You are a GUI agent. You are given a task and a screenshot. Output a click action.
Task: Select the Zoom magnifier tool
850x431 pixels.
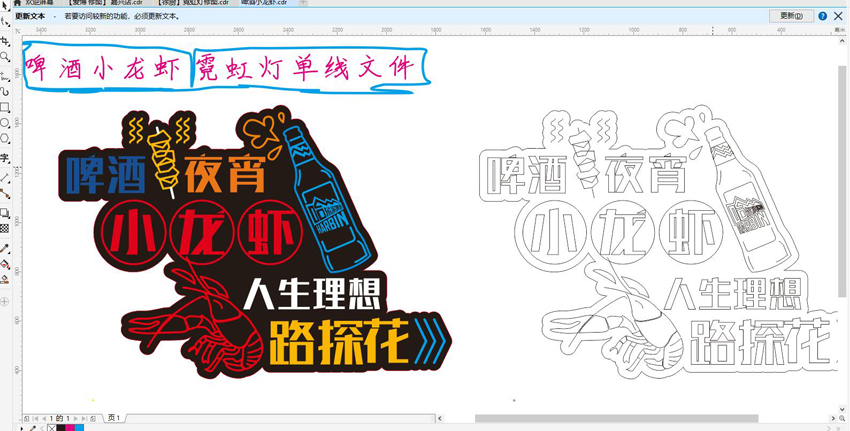coord(5,57)
